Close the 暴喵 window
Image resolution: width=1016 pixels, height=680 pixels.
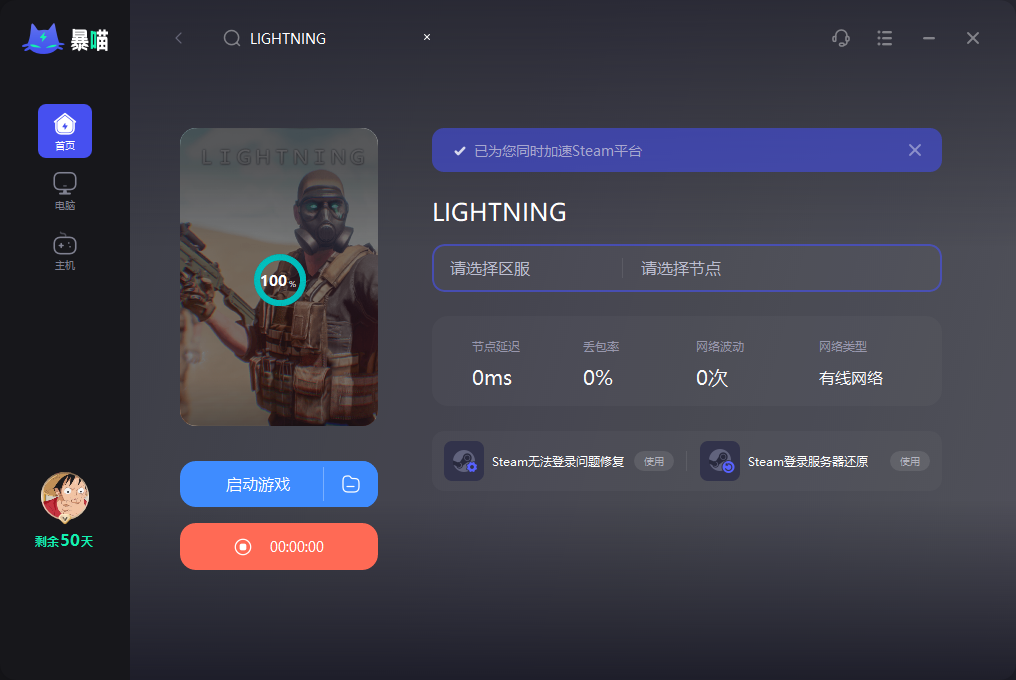click(x=973, y=38)
